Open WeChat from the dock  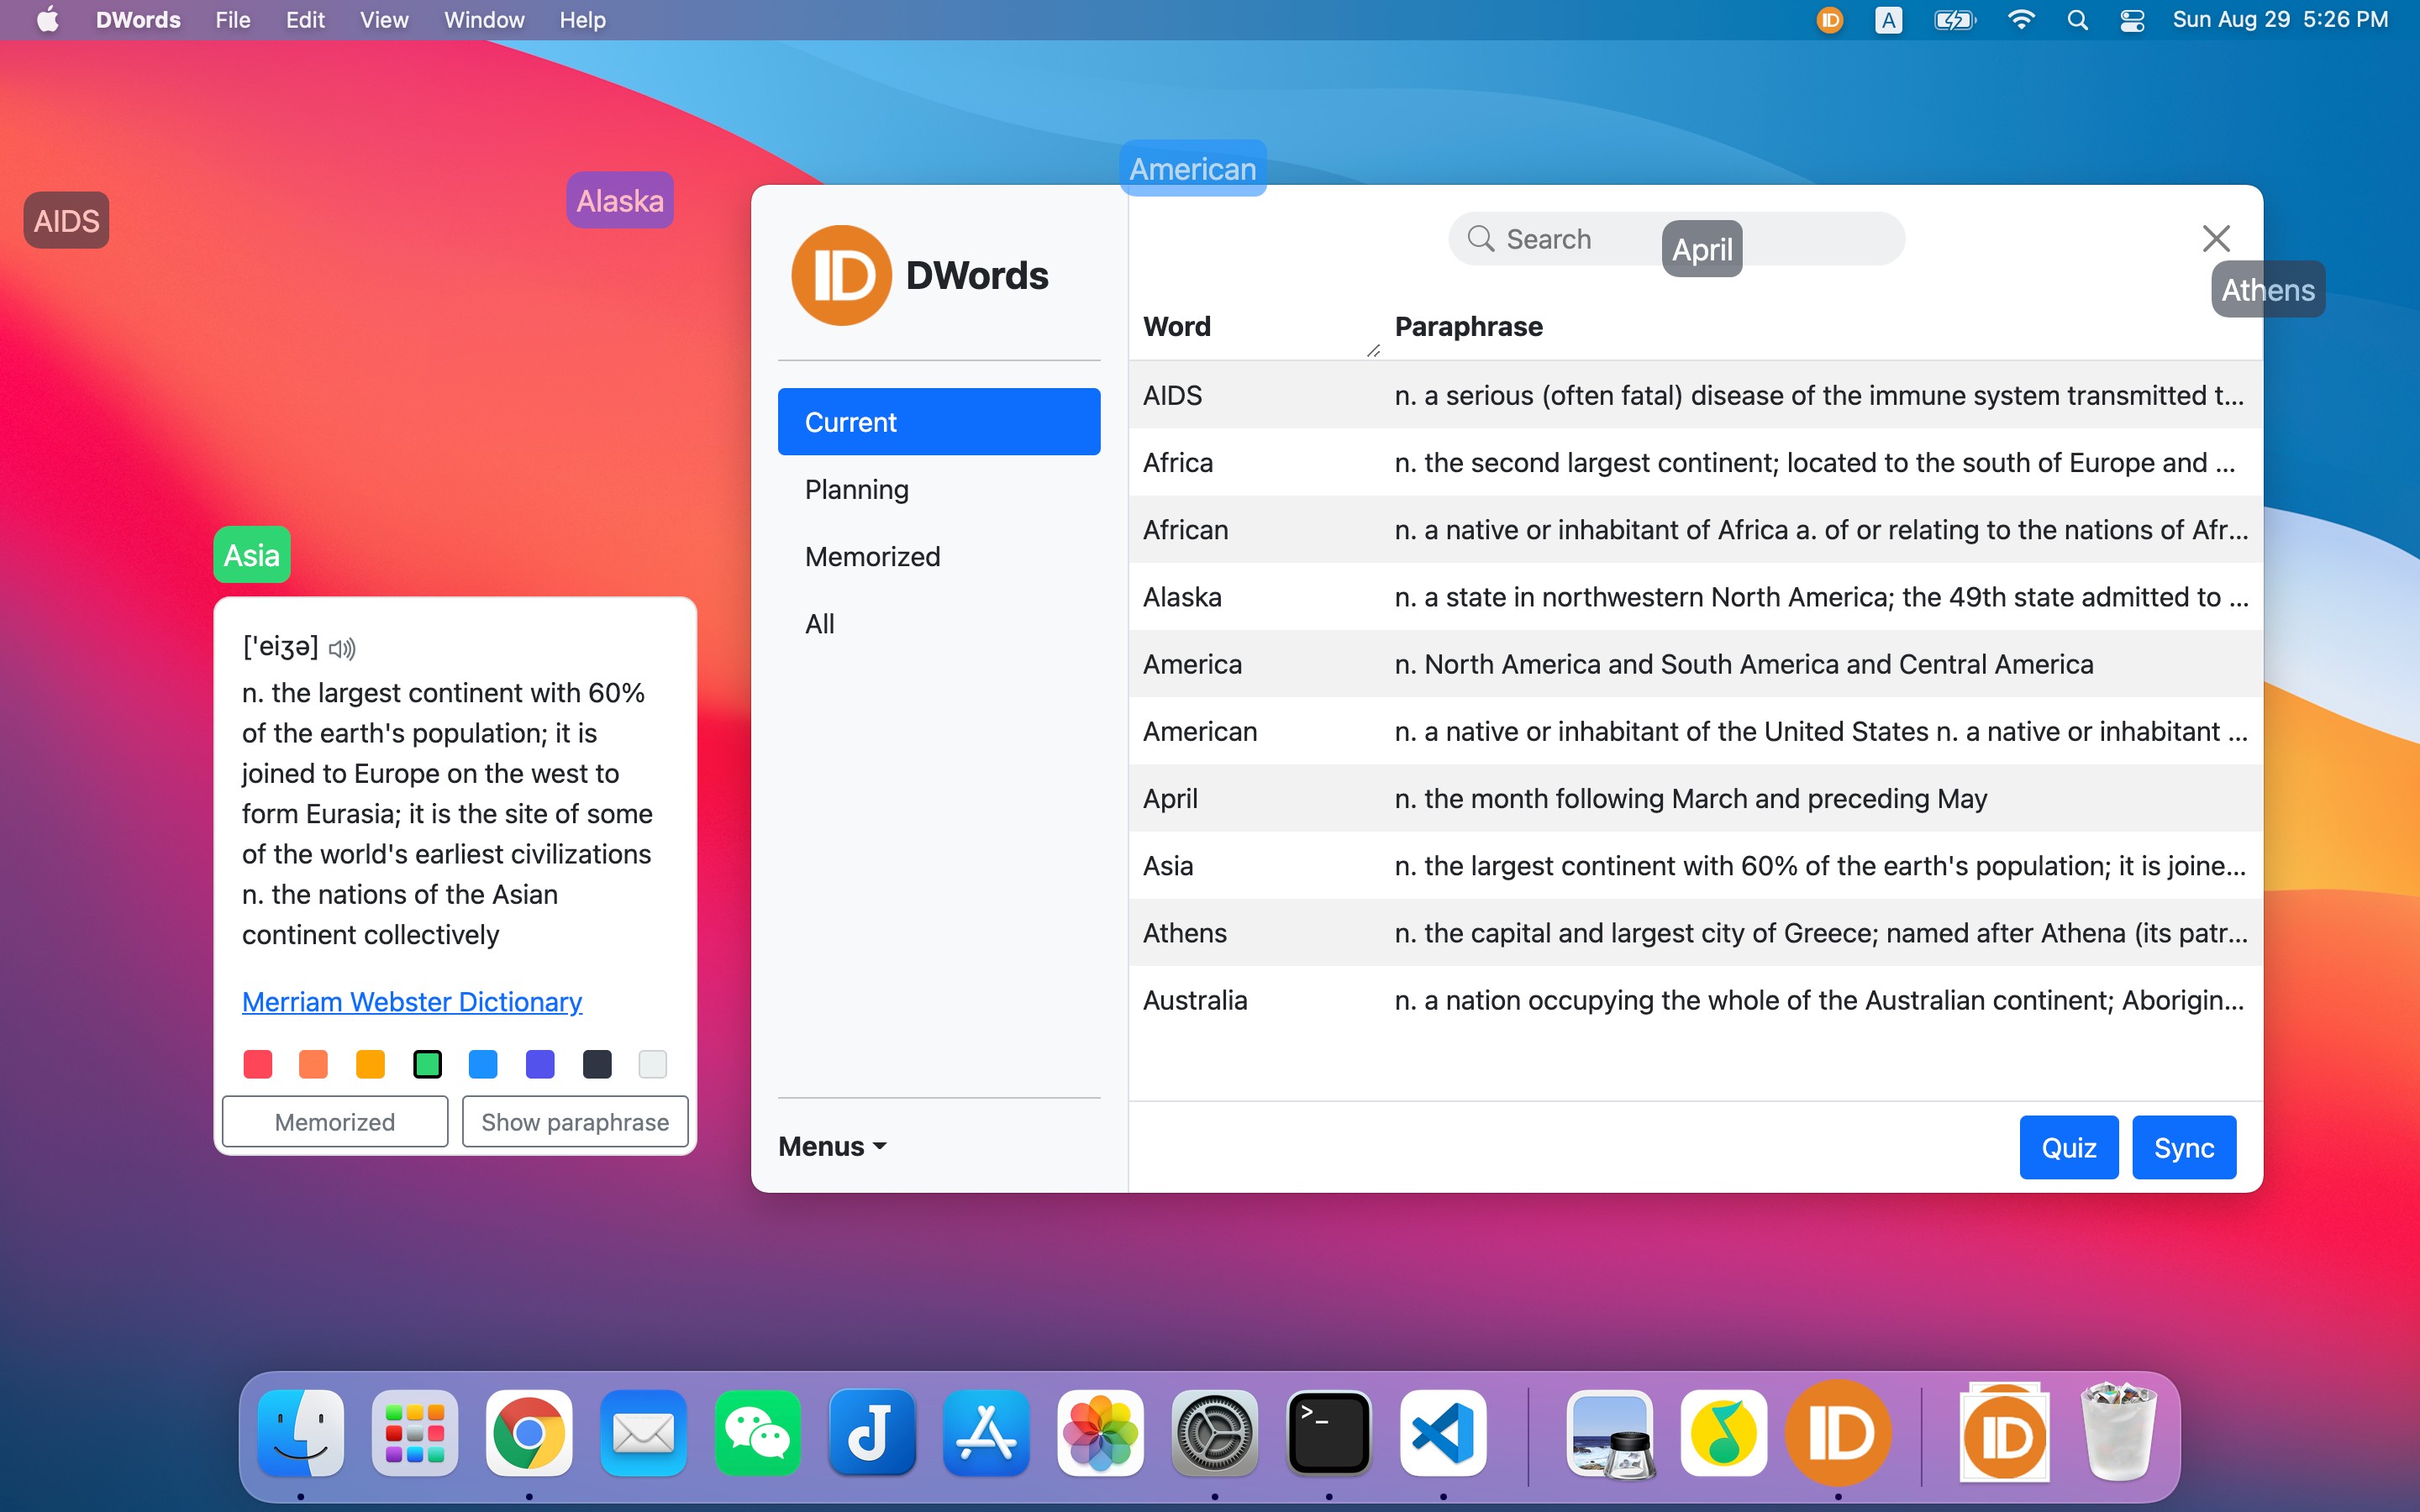tap(757, 1433)
